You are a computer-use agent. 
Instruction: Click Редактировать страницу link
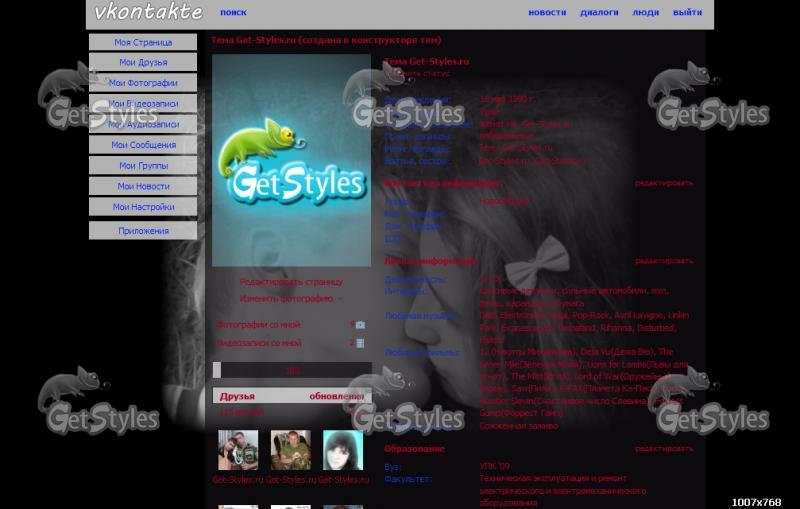[291, 282]
